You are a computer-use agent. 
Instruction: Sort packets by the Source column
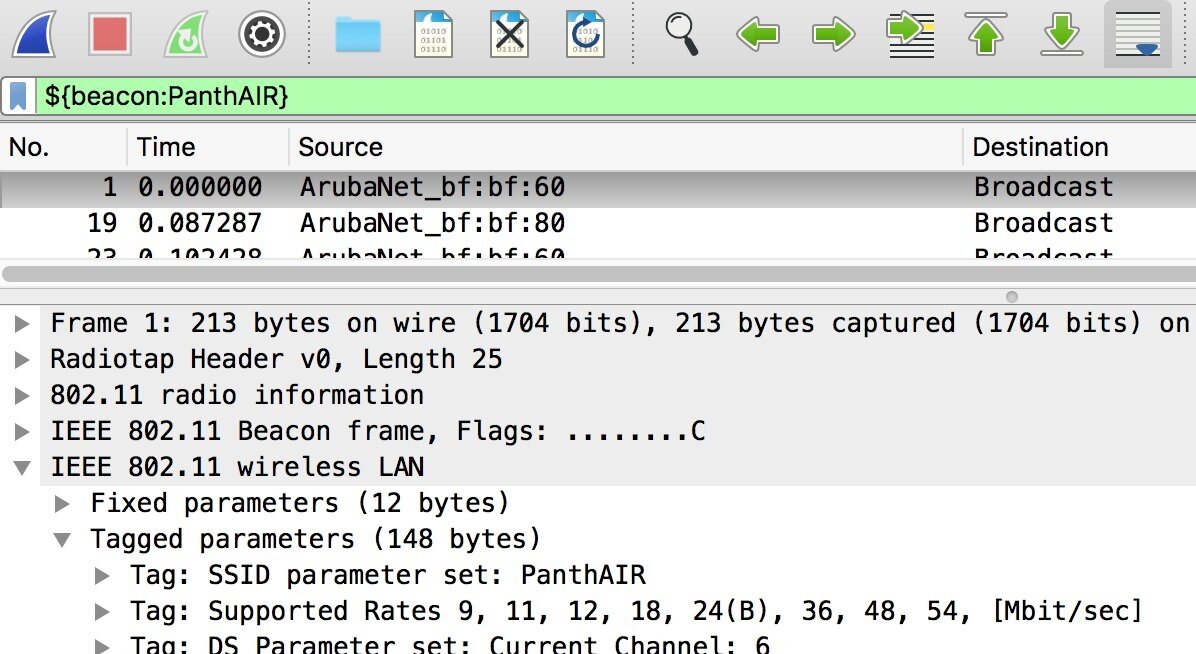point(340,147)
